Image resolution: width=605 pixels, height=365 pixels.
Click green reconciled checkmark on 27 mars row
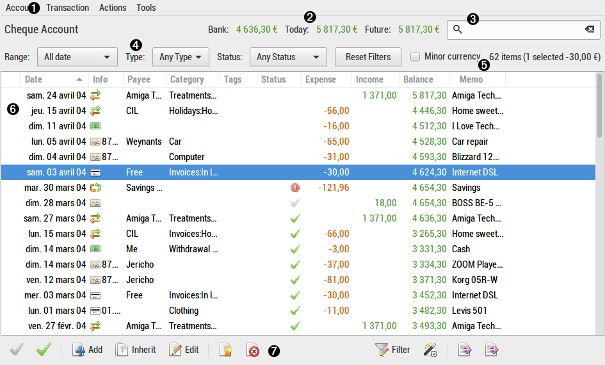pos(295,218)
